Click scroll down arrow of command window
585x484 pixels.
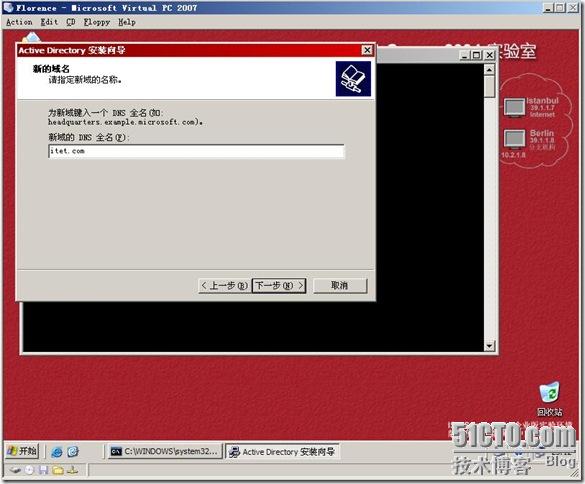tap(489, 346)
